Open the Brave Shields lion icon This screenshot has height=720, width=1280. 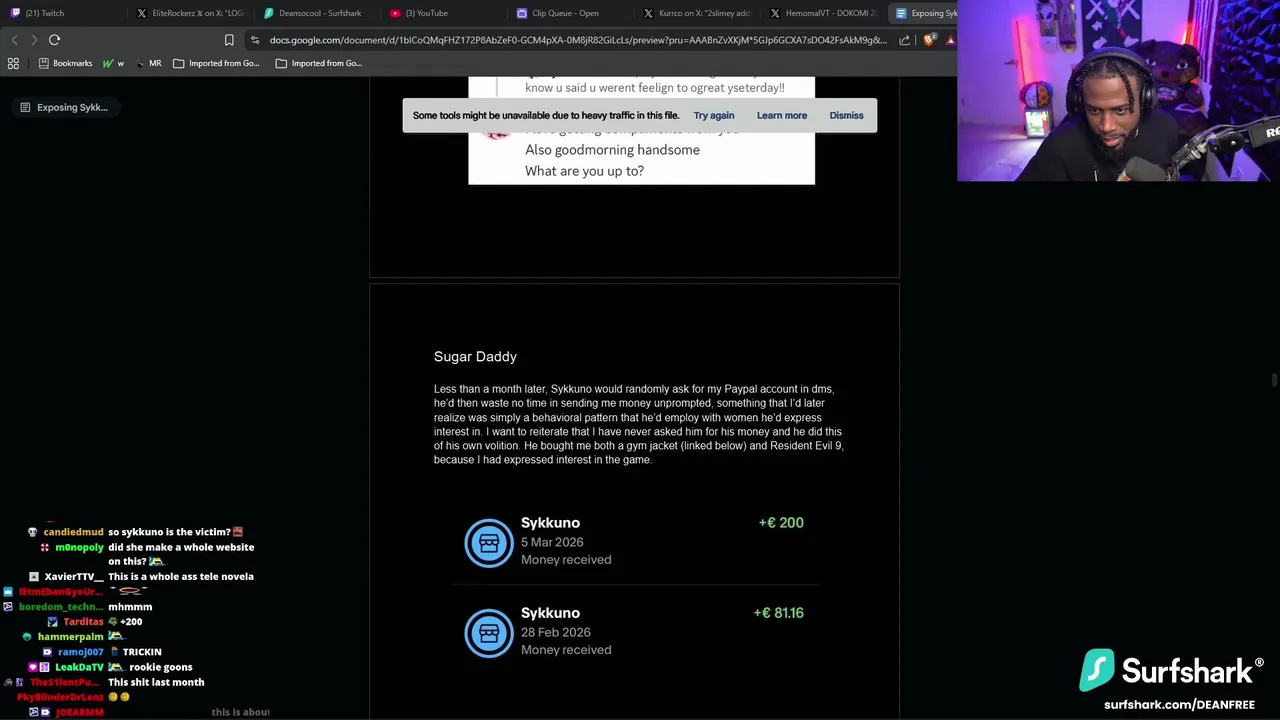[930, 40]
